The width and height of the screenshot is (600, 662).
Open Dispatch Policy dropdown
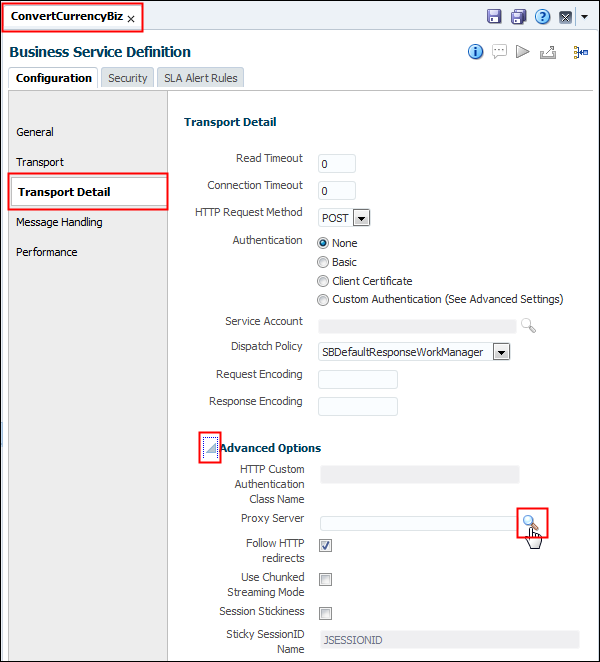[501, 351]
